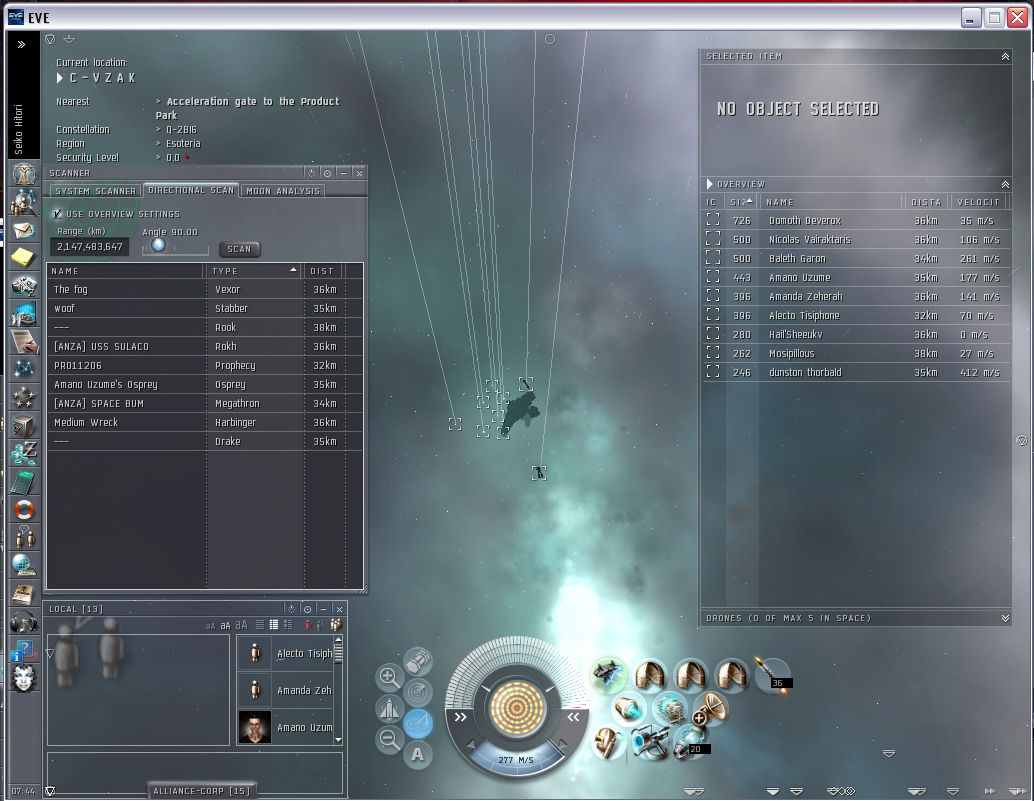Adjust the scan Angle slider handle
Image resolution: width=1034 pixels, height=801 pixels.
158,245
